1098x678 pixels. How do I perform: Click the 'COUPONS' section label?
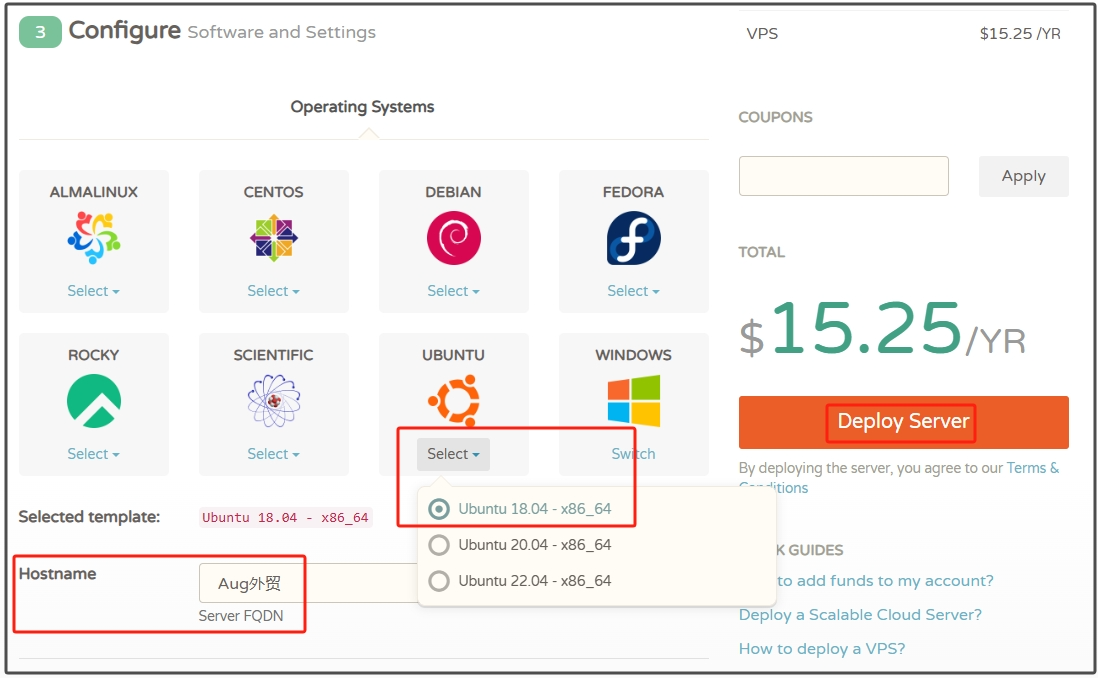point(776,117)
